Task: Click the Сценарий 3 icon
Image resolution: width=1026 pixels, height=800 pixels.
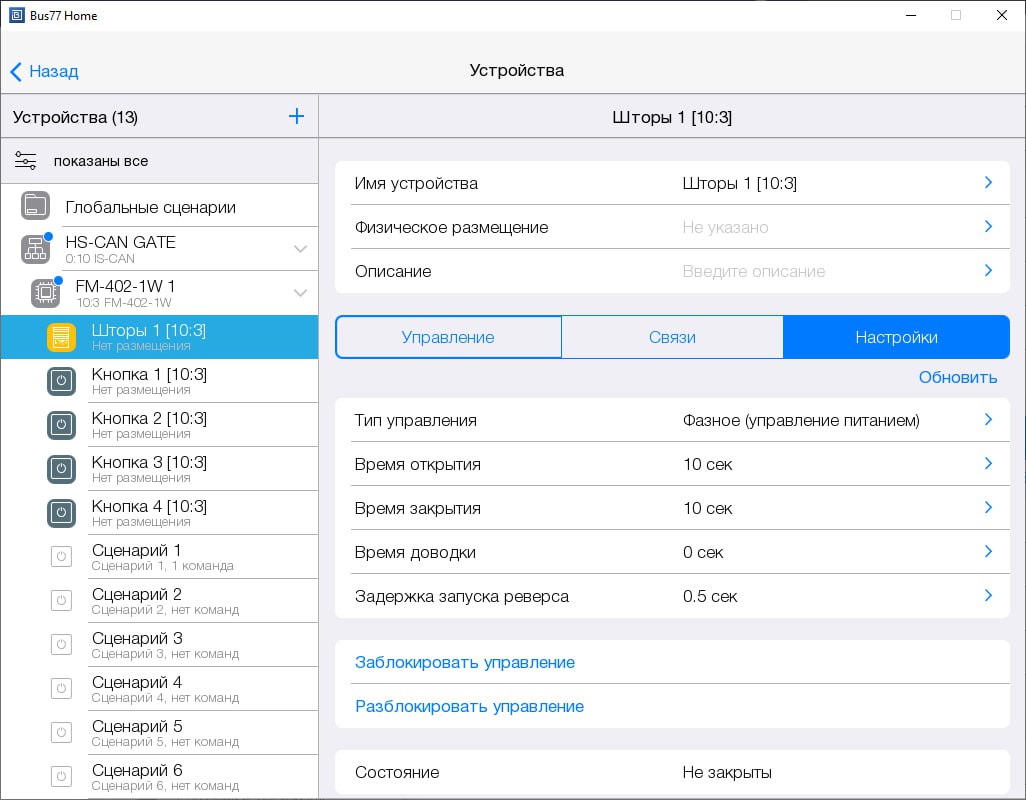Action: click(61, 645)
